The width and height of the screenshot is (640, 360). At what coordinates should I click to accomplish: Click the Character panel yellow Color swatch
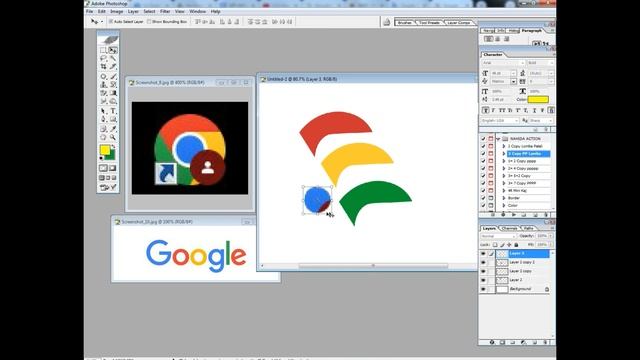pos(538,99)
